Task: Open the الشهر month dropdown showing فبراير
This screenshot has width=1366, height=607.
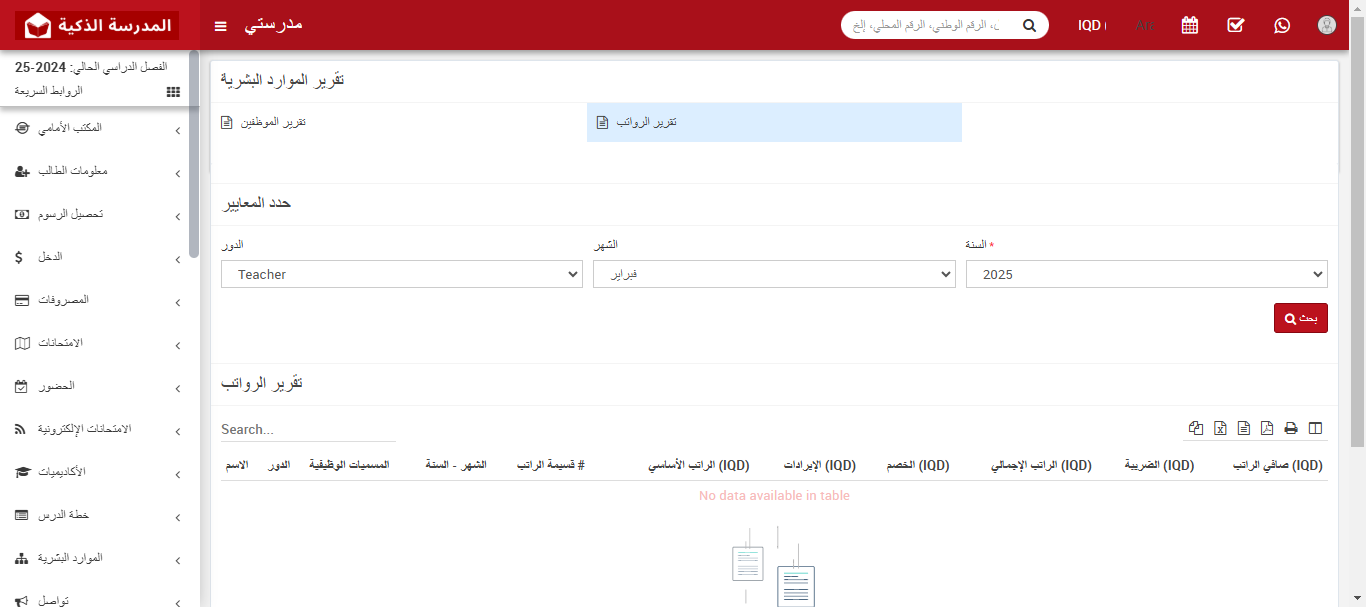Action: click(x=774, y=273)
